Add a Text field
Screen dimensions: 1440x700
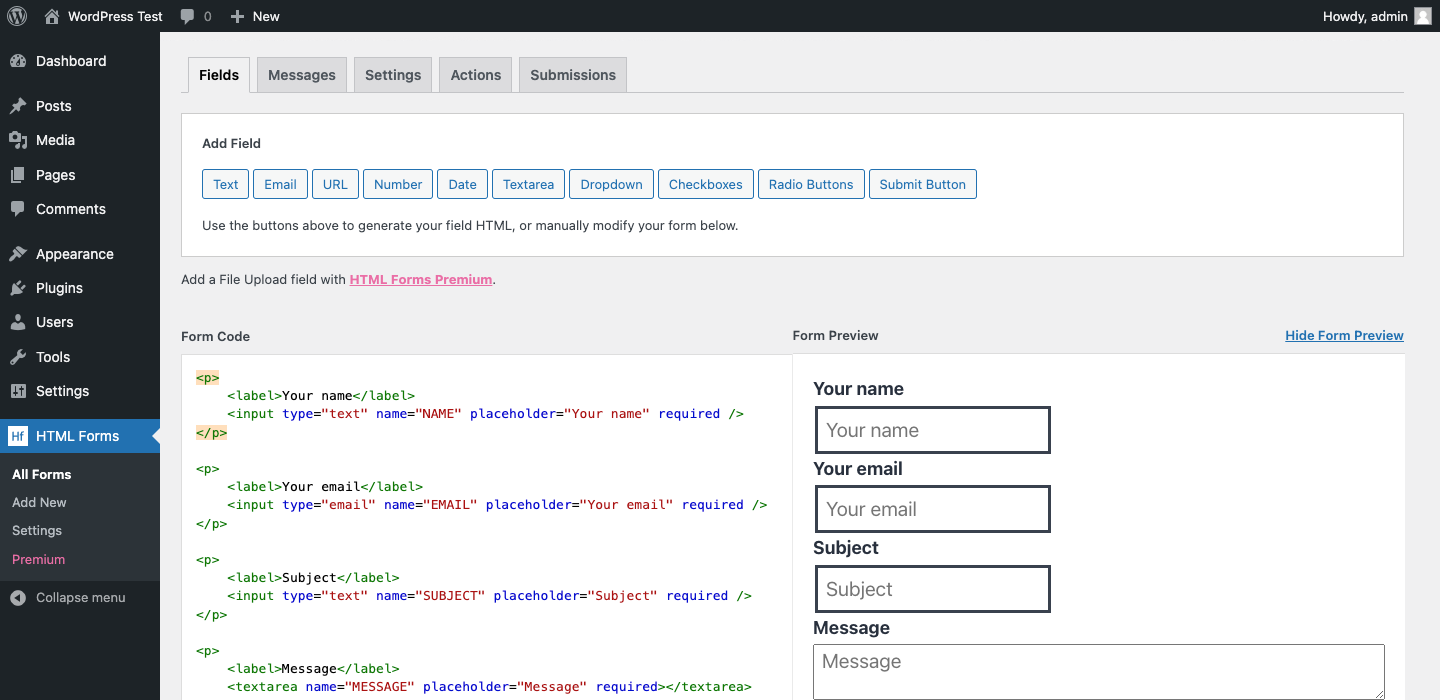click(x=226, y=184)
